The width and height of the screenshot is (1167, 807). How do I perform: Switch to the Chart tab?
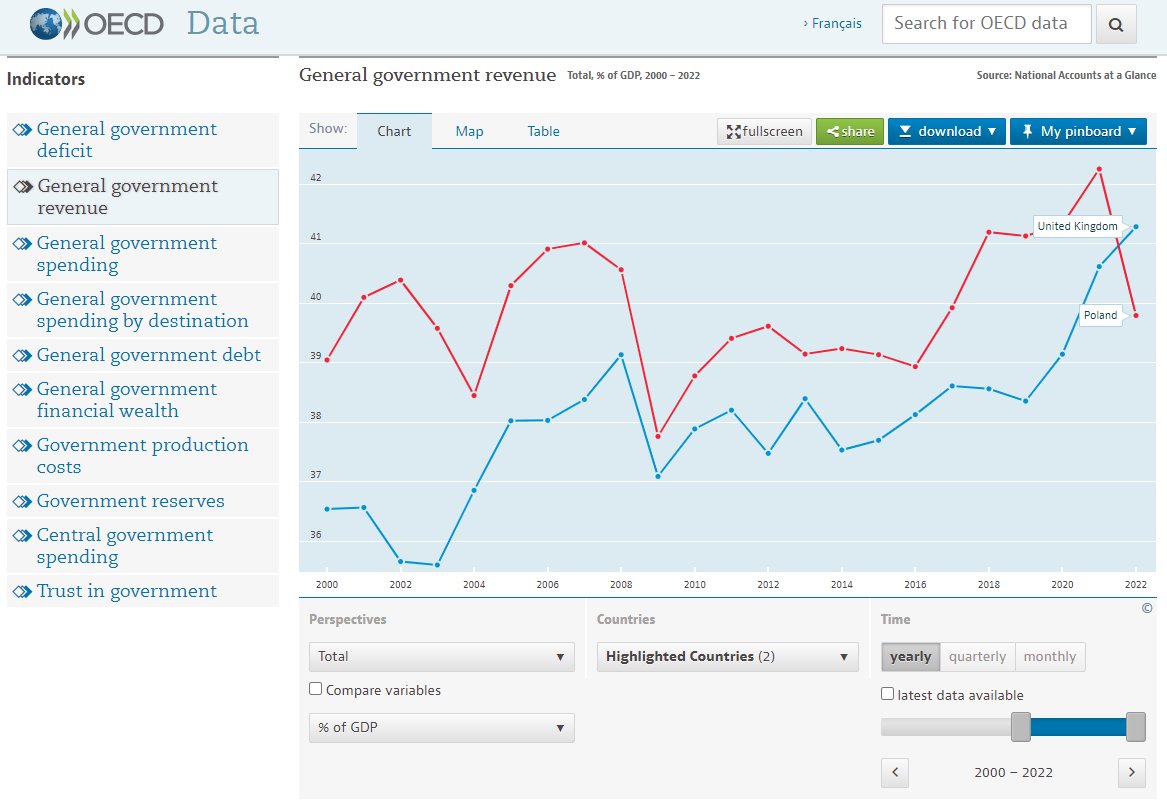394,132
